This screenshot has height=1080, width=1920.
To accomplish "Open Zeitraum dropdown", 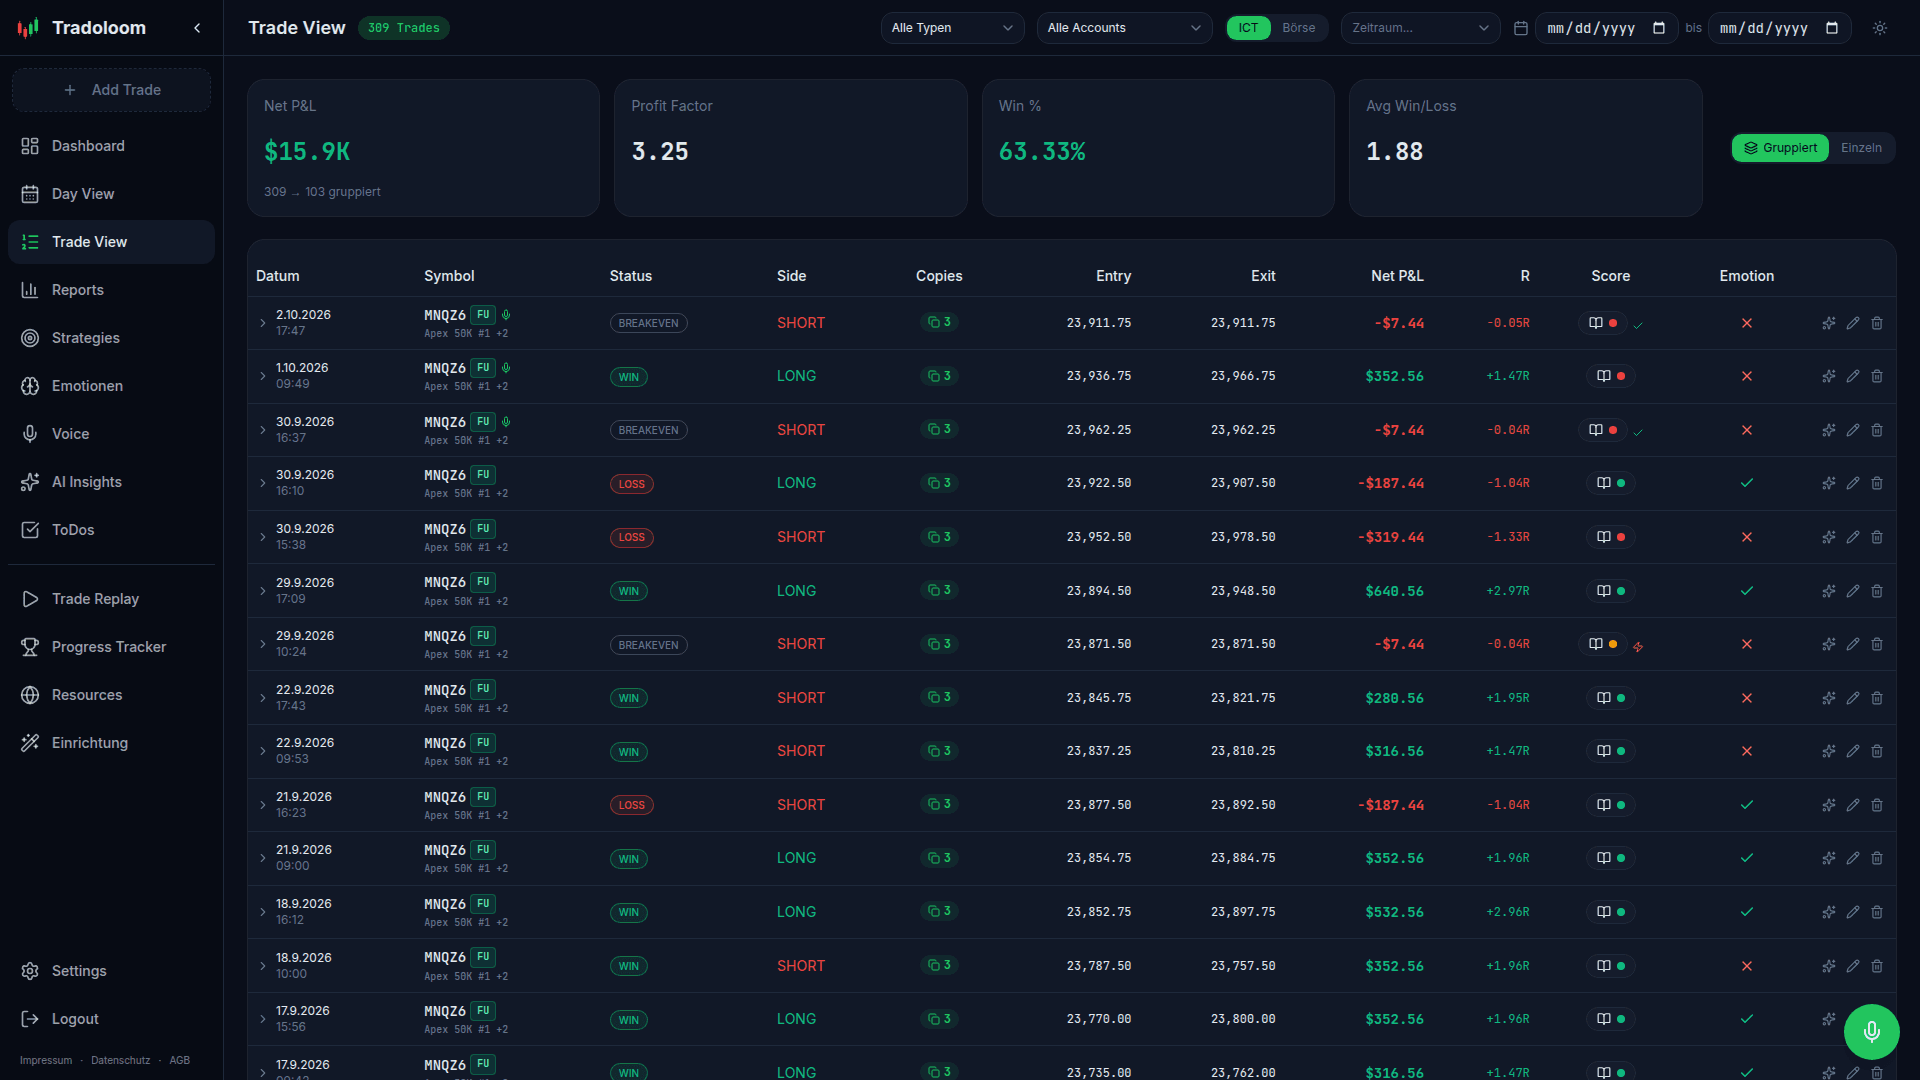I will pos(1420,28).
